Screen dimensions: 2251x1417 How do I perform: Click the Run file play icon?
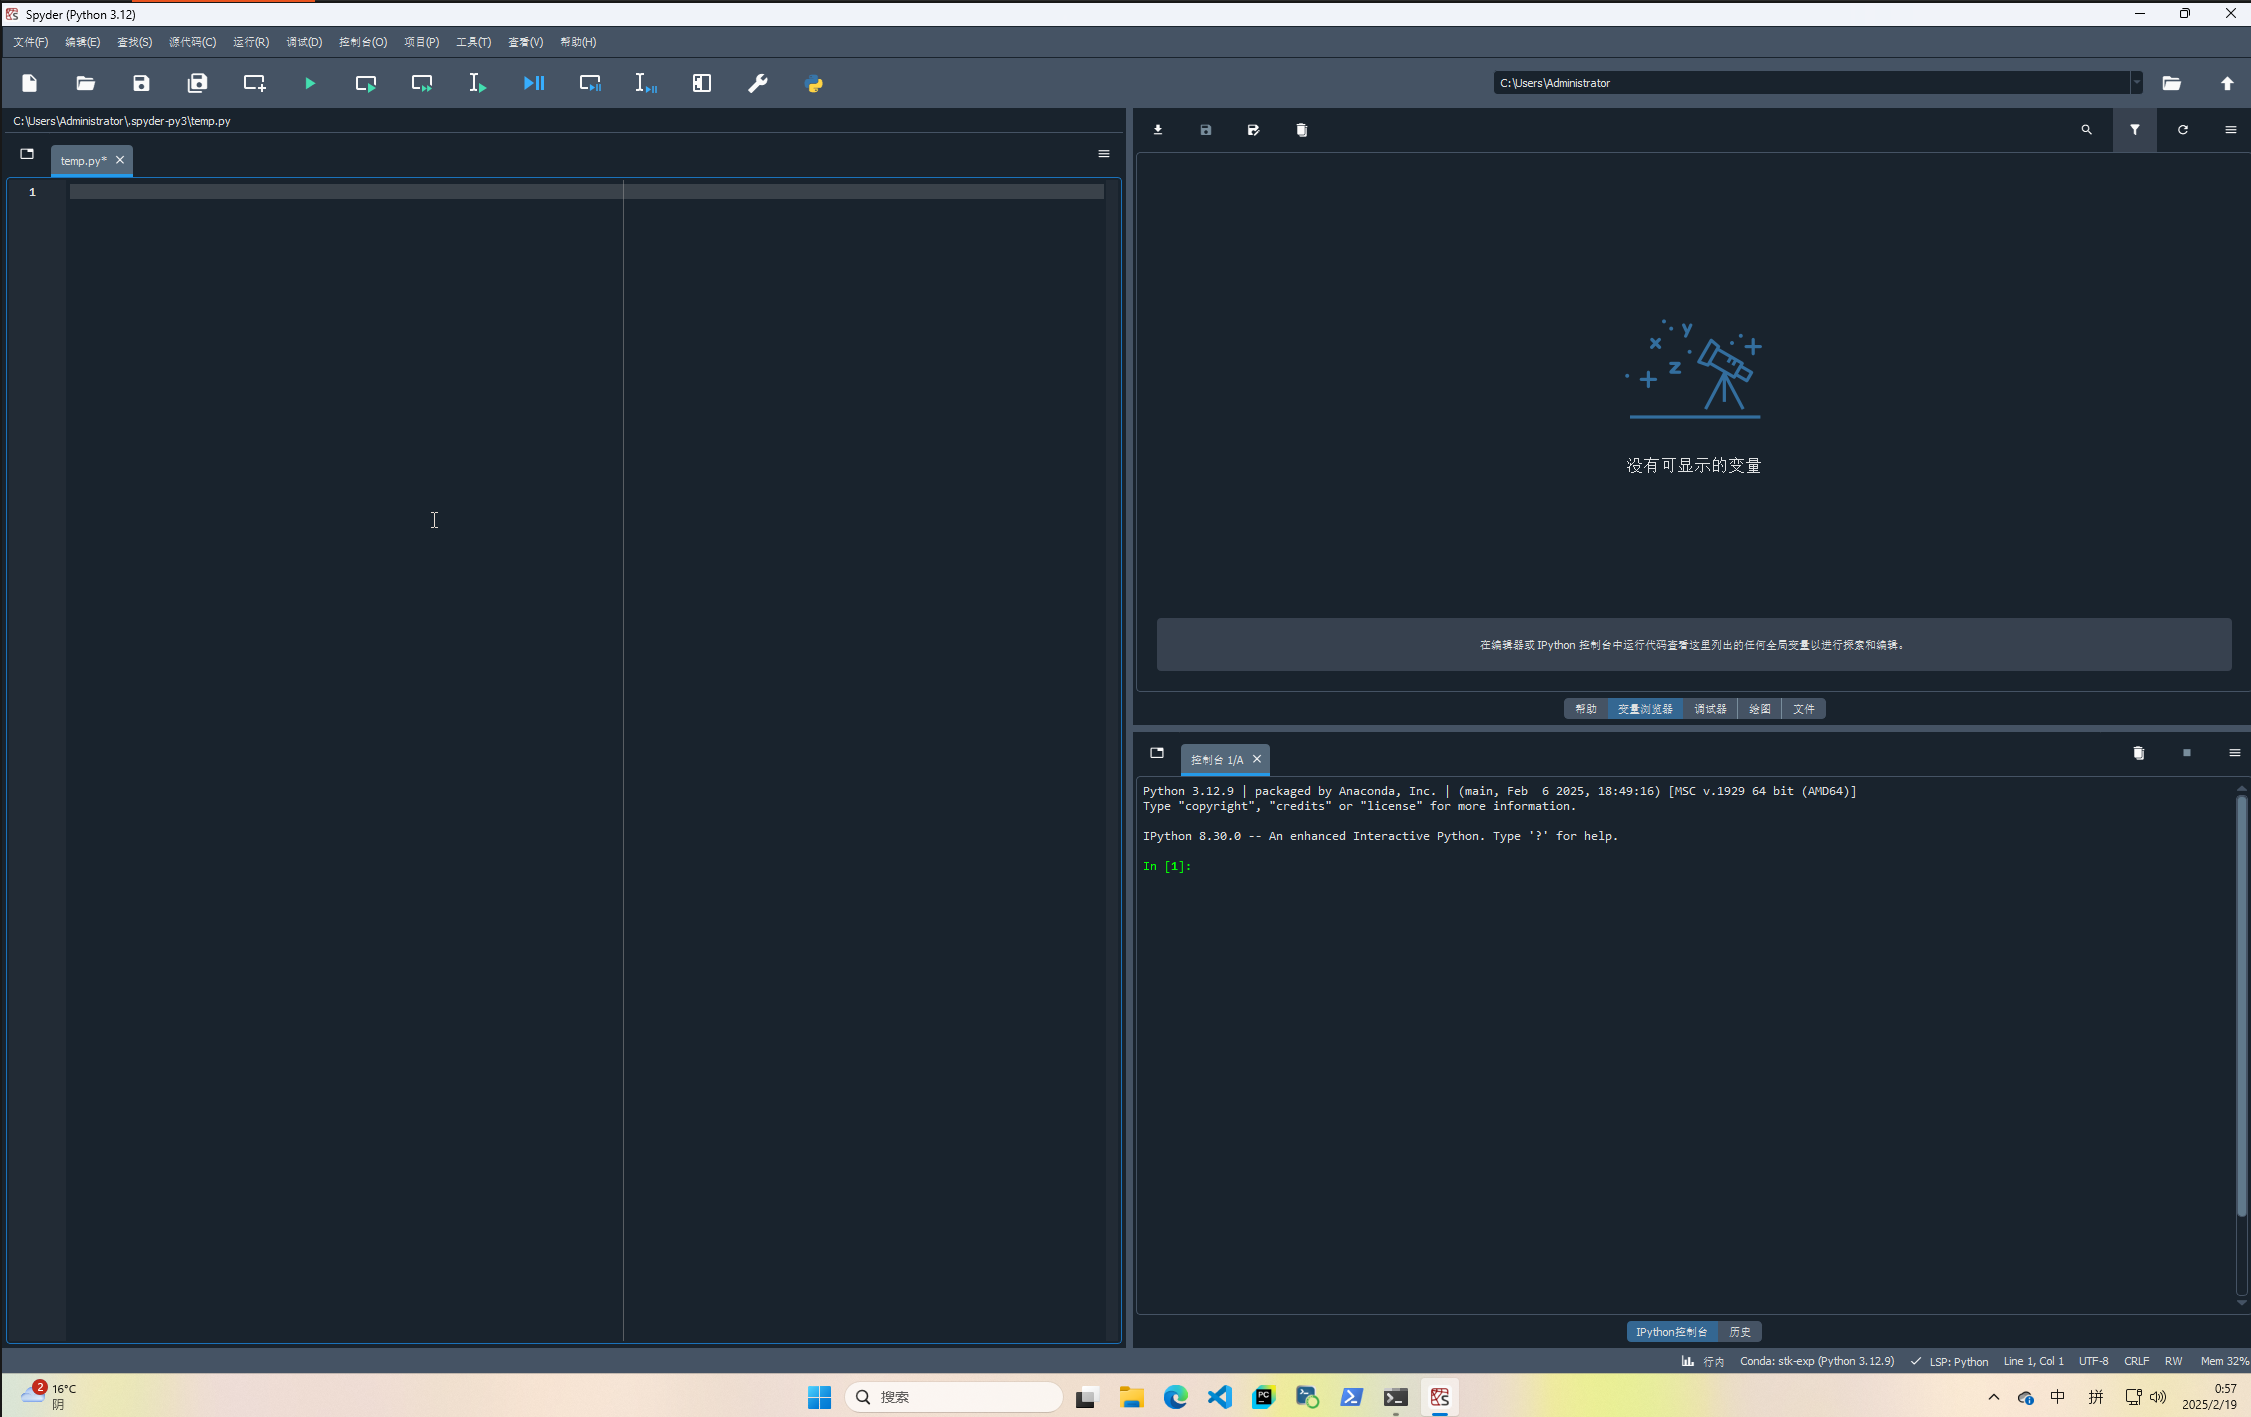[x=310, y=84]
